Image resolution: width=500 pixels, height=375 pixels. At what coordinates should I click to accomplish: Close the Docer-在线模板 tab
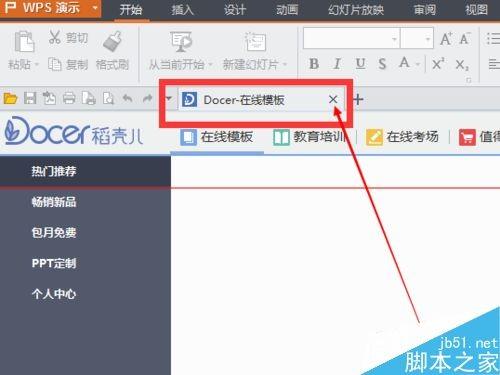(333, 99)
